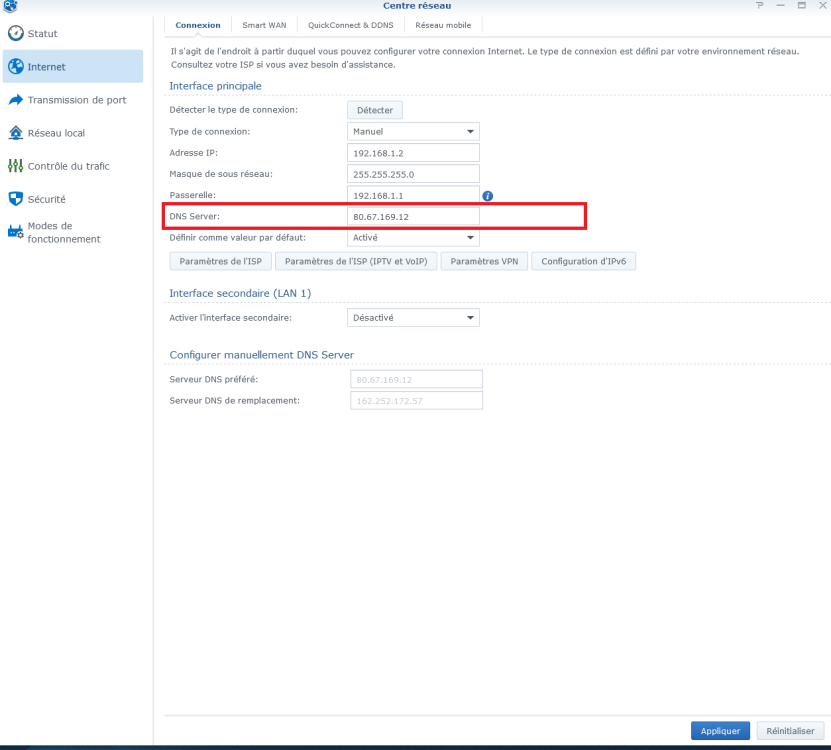This screenshot has width=831, height=750.
Task: Open Paramètres VPN settings
Action: (484, 262)
